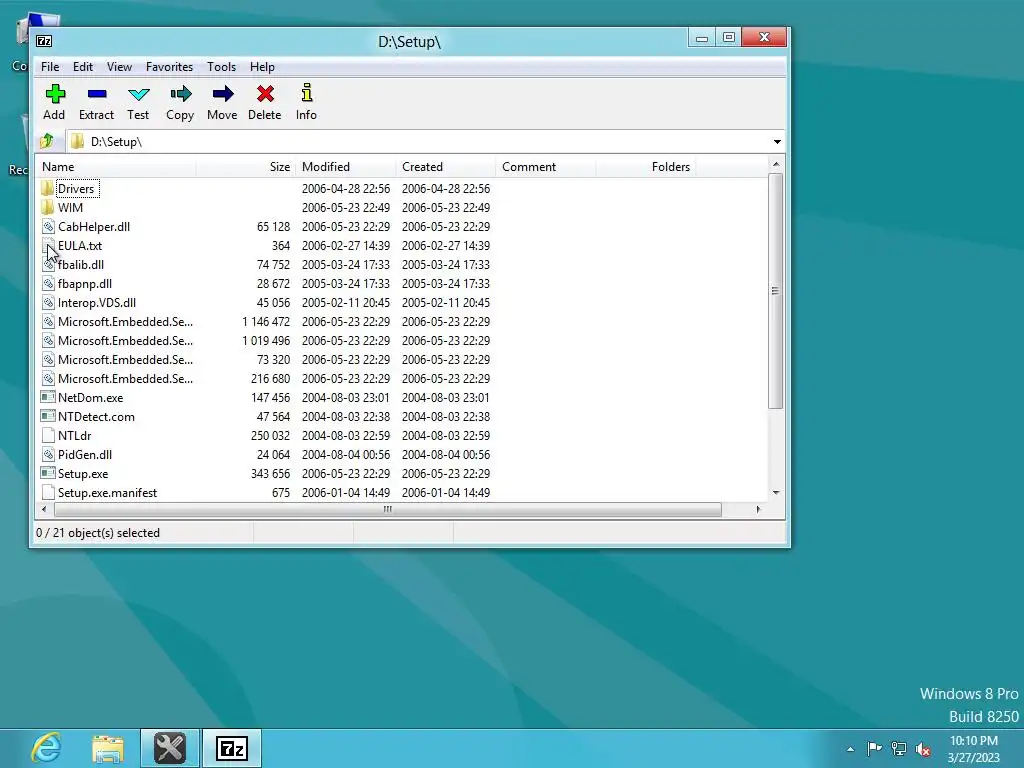1024x768 pixels.
Task: Click the scroll right arrow
Action: (758, 509)
